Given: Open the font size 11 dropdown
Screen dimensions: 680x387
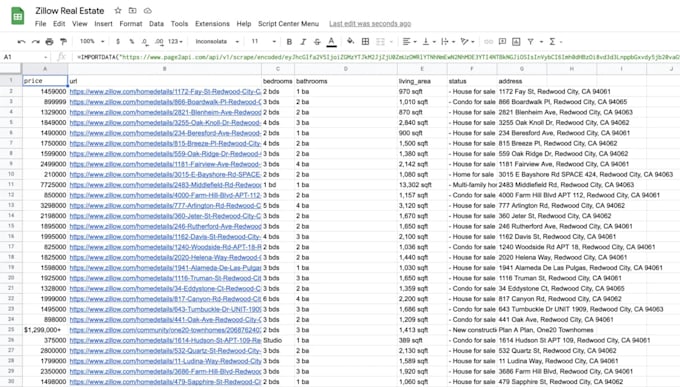Looking at the screenshot, I should (263, 42).
